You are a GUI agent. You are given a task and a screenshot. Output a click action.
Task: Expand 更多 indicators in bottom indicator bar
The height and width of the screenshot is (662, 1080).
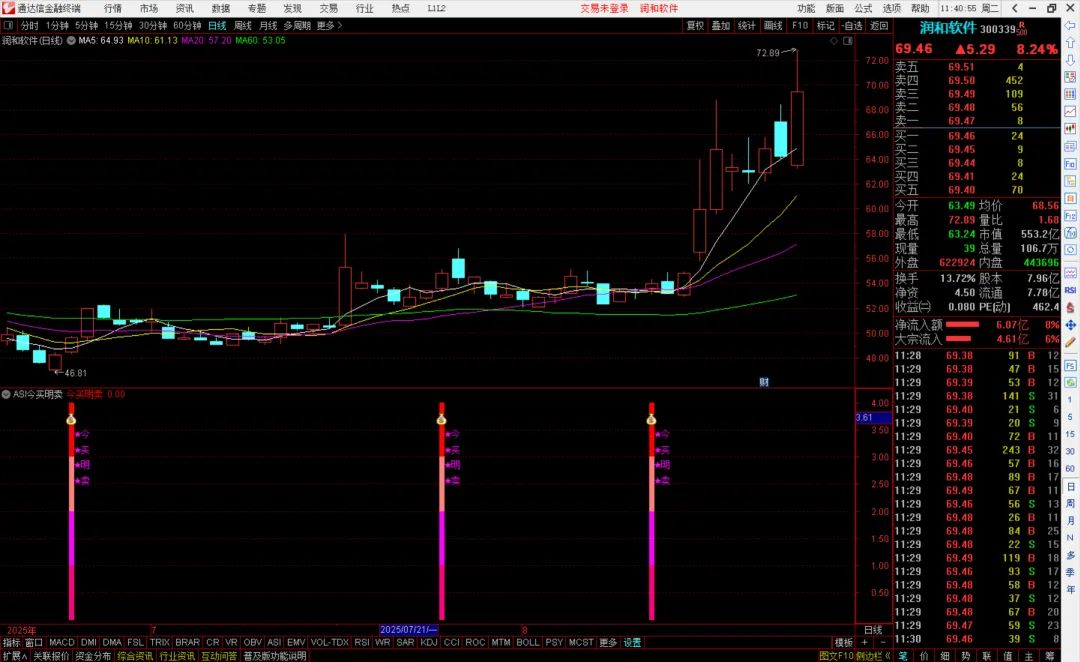(x=608, y=642)
